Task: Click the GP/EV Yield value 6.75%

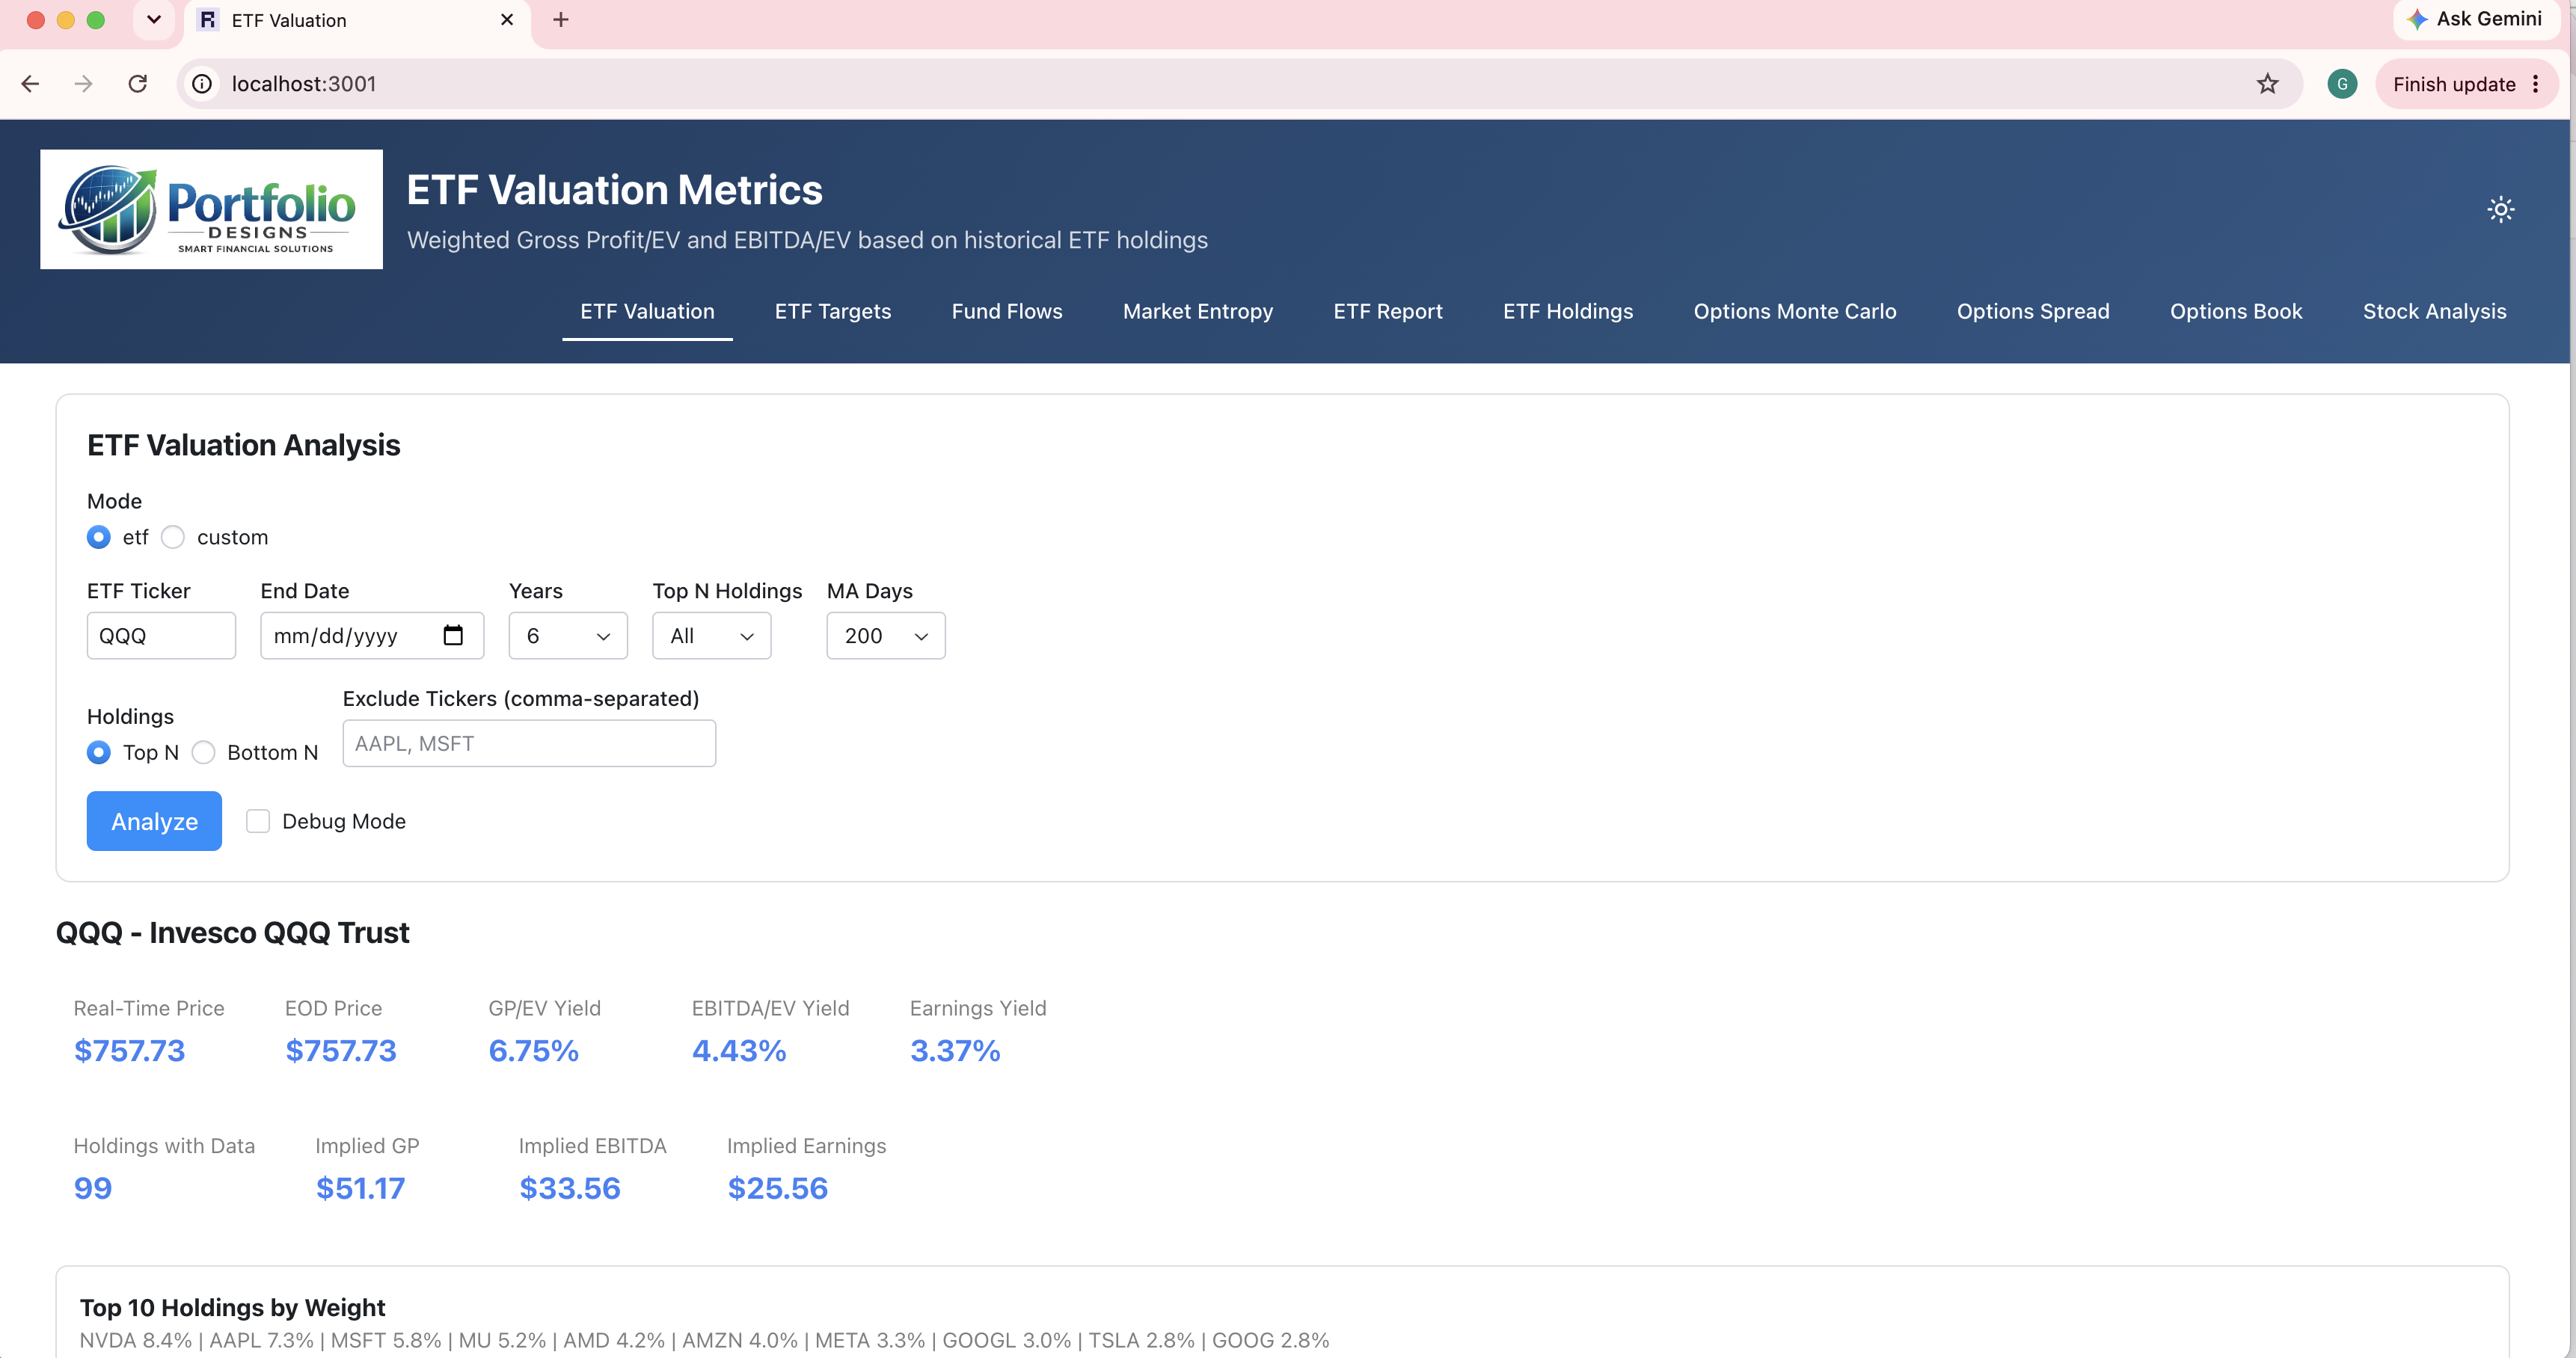Action: (x=533, y=1050)
